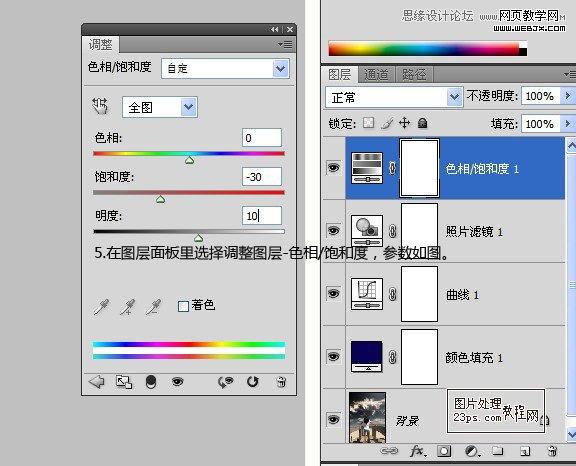Delete this adjustment layer trash icon

pos(281,382)
